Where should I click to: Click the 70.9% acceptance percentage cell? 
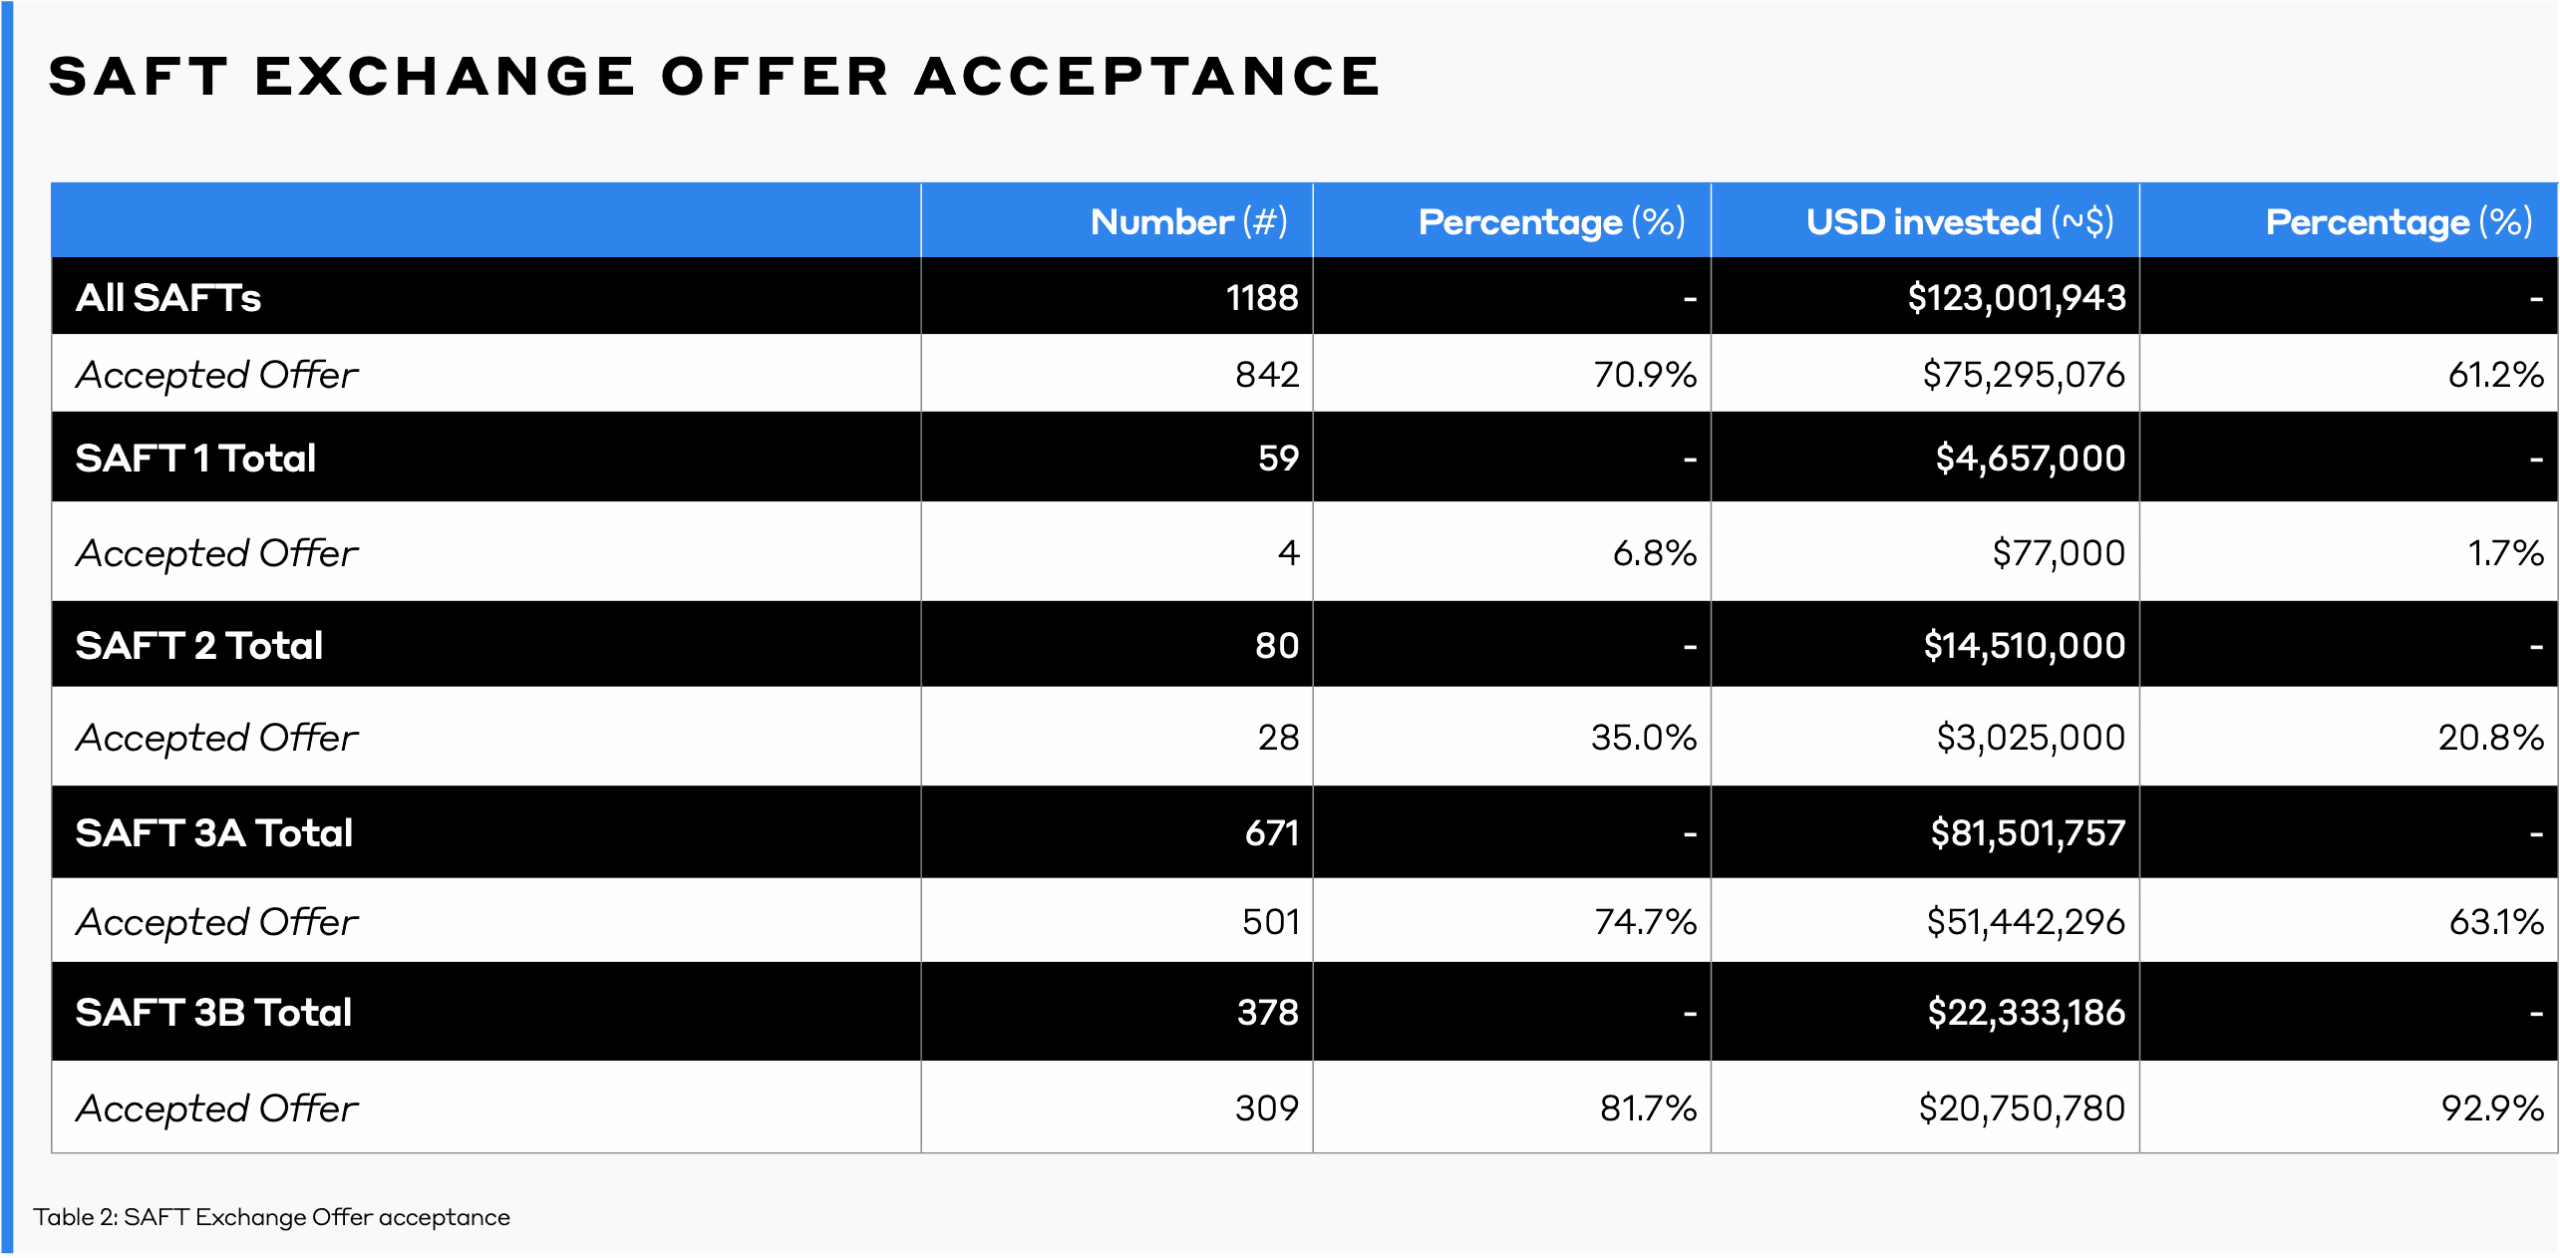[x=1644, y=375]
